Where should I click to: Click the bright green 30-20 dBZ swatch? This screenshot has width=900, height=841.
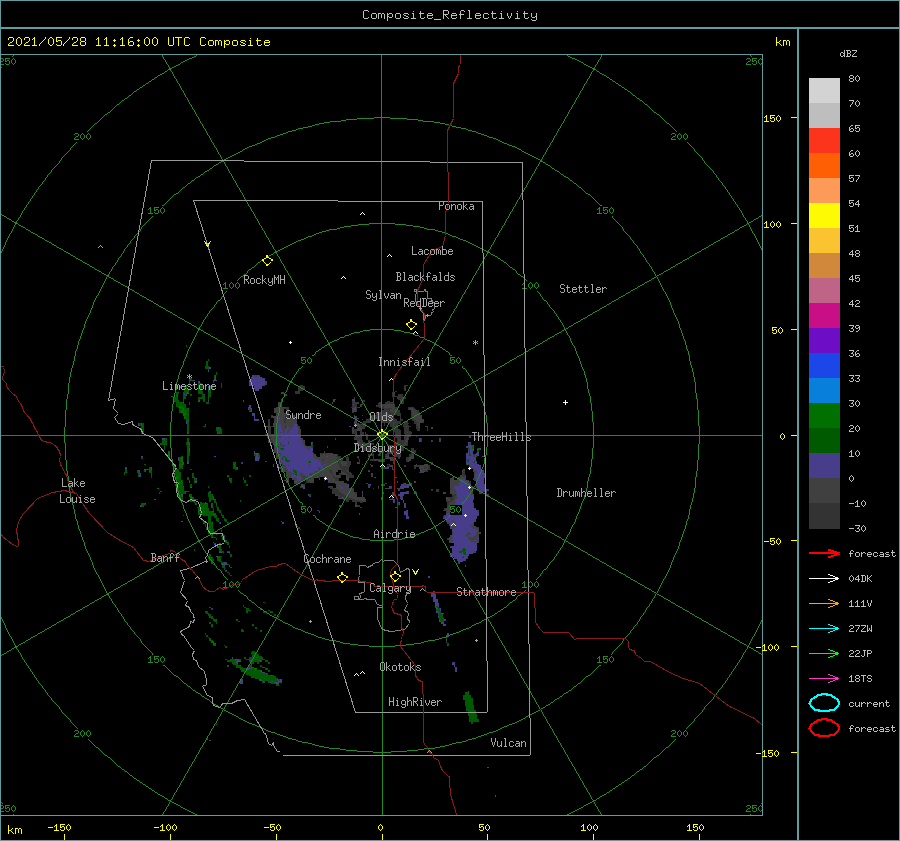point(824,416)
